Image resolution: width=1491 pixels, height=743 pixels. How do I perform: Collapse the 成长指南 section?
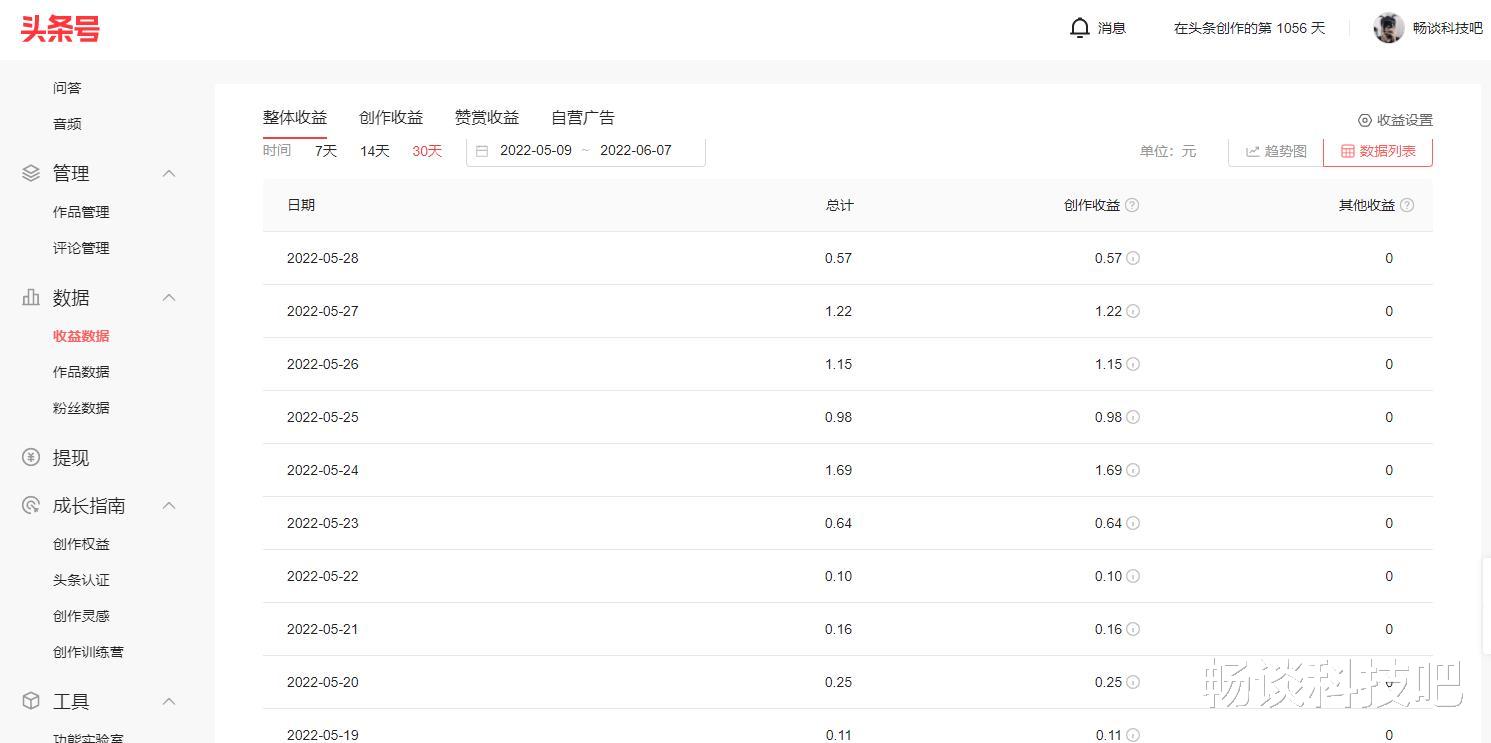(x=168, y=505)
